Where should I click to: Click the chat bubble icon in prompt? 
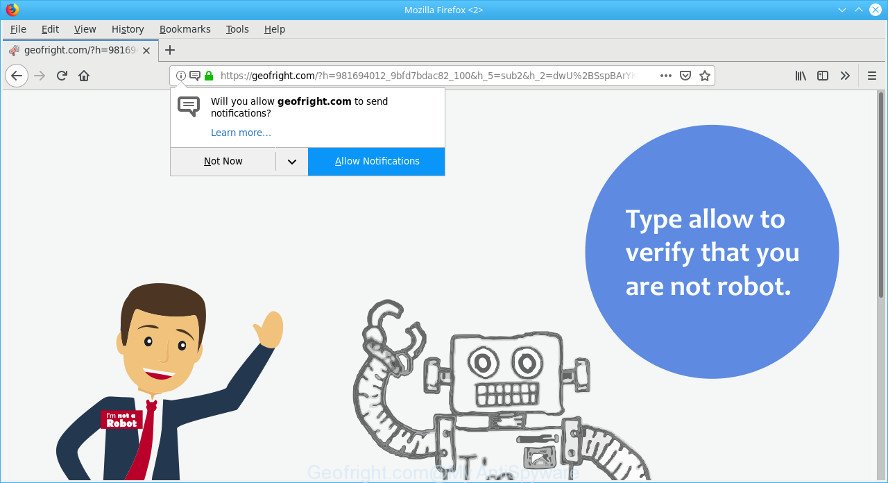[189, 106]
